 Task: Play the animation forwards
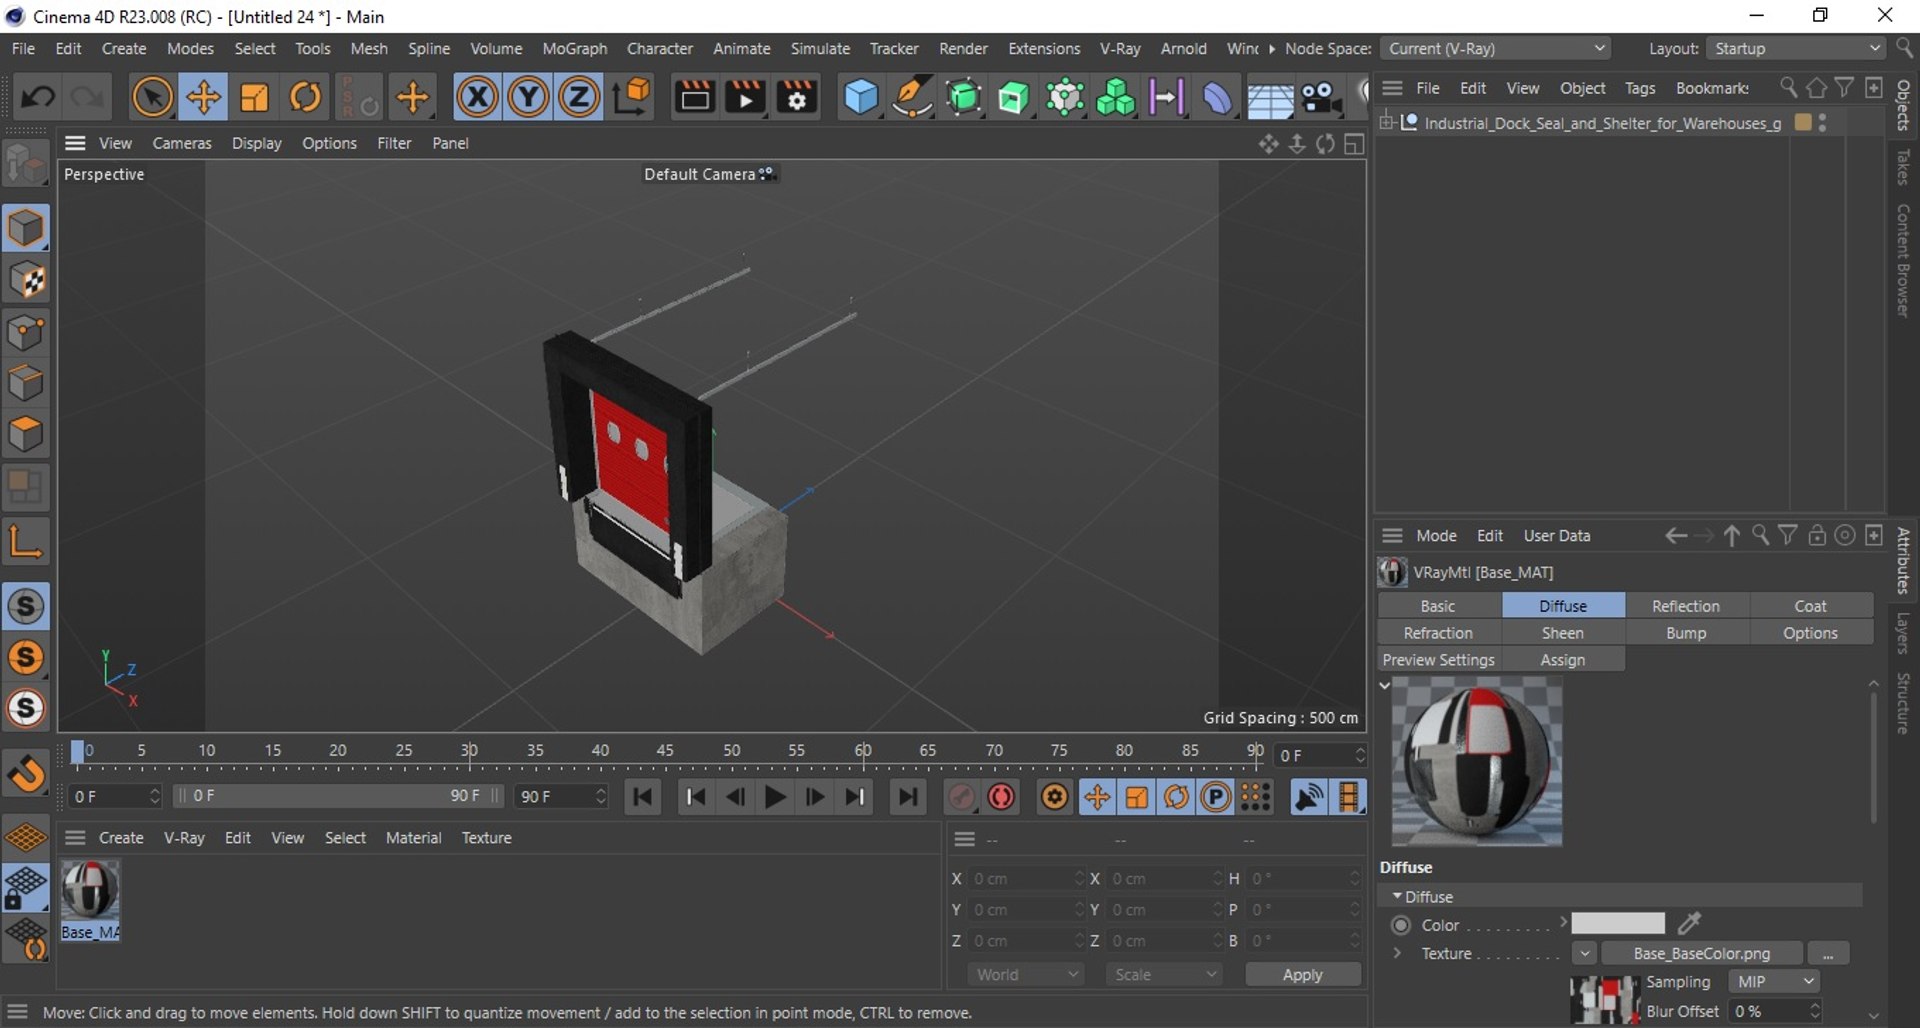(774, 797)
